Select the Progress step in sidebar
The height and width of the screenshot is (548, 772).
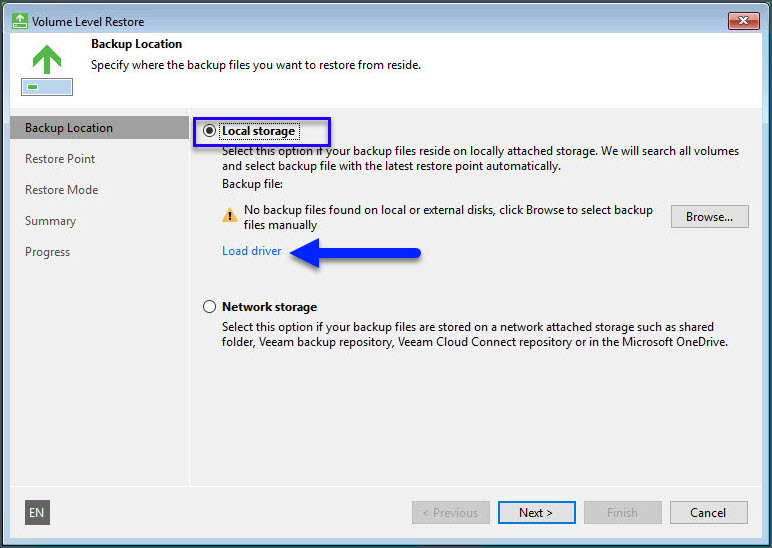[x=47, y=252]
